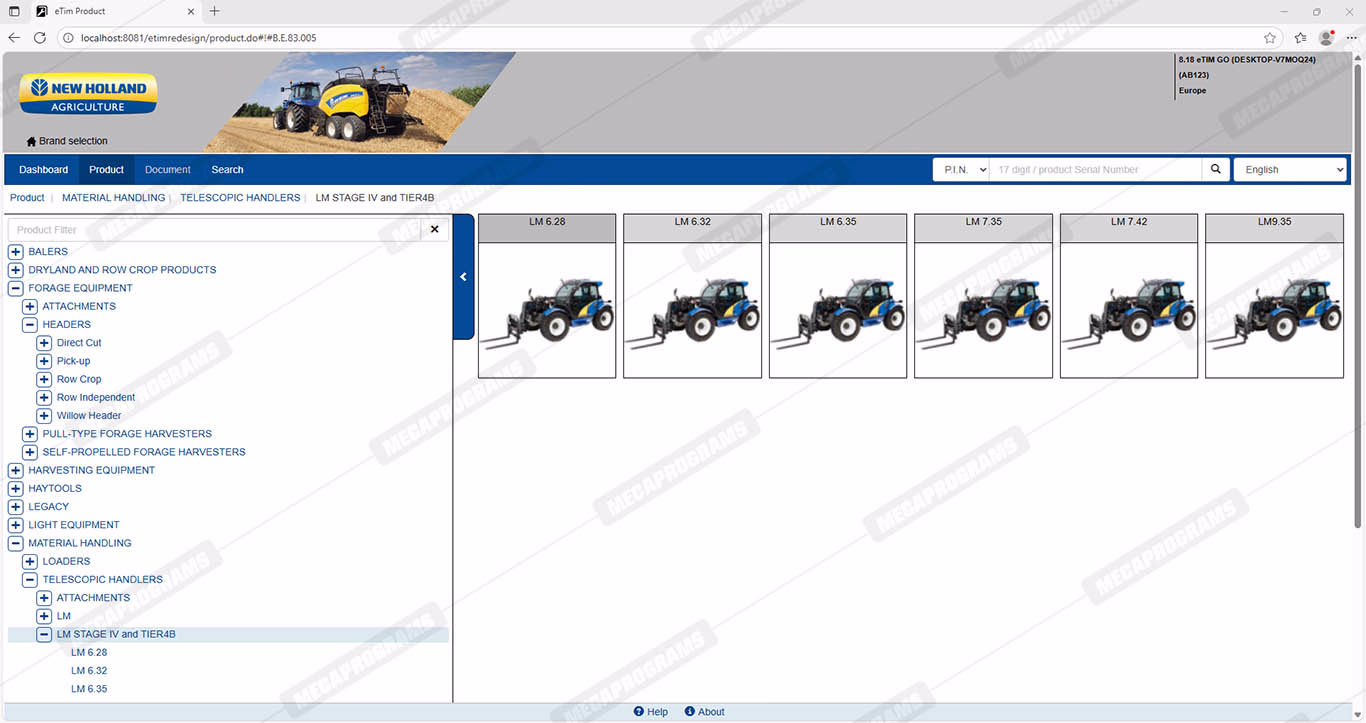Click the TELESCOPIC HANDLERS breadcrumb link

click(240, 198)
